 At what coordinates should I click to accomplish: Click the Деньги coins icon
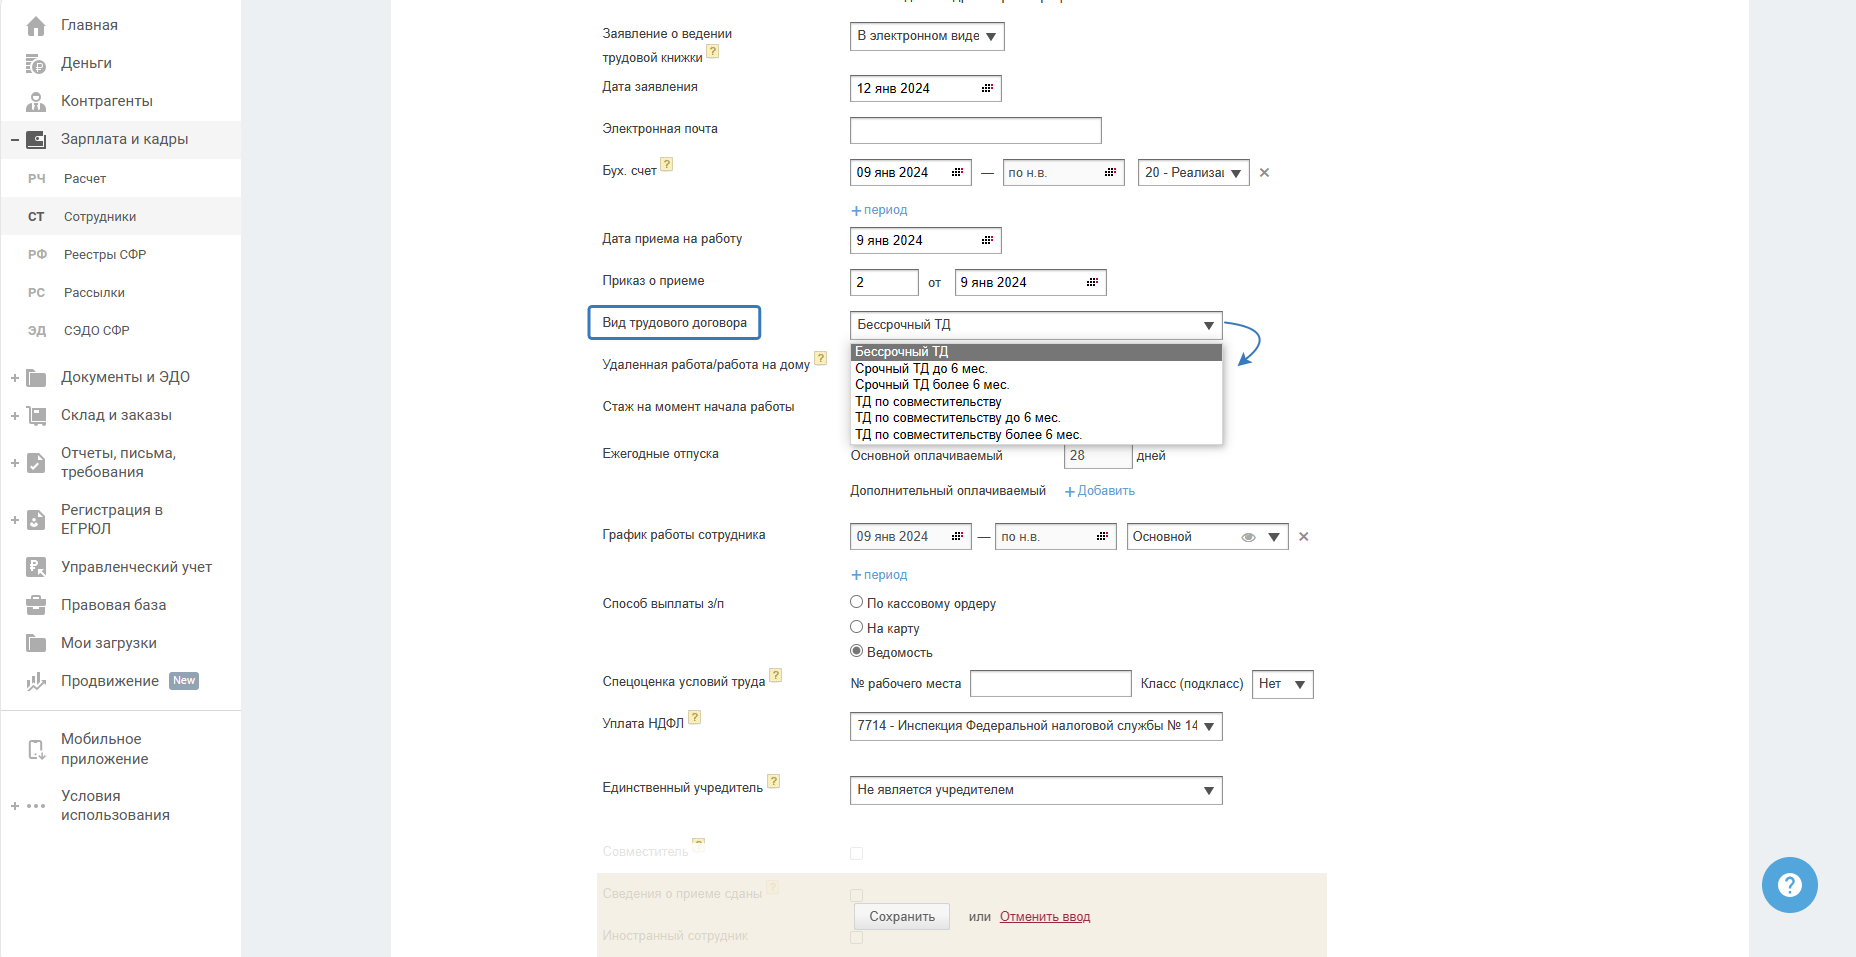36,64
